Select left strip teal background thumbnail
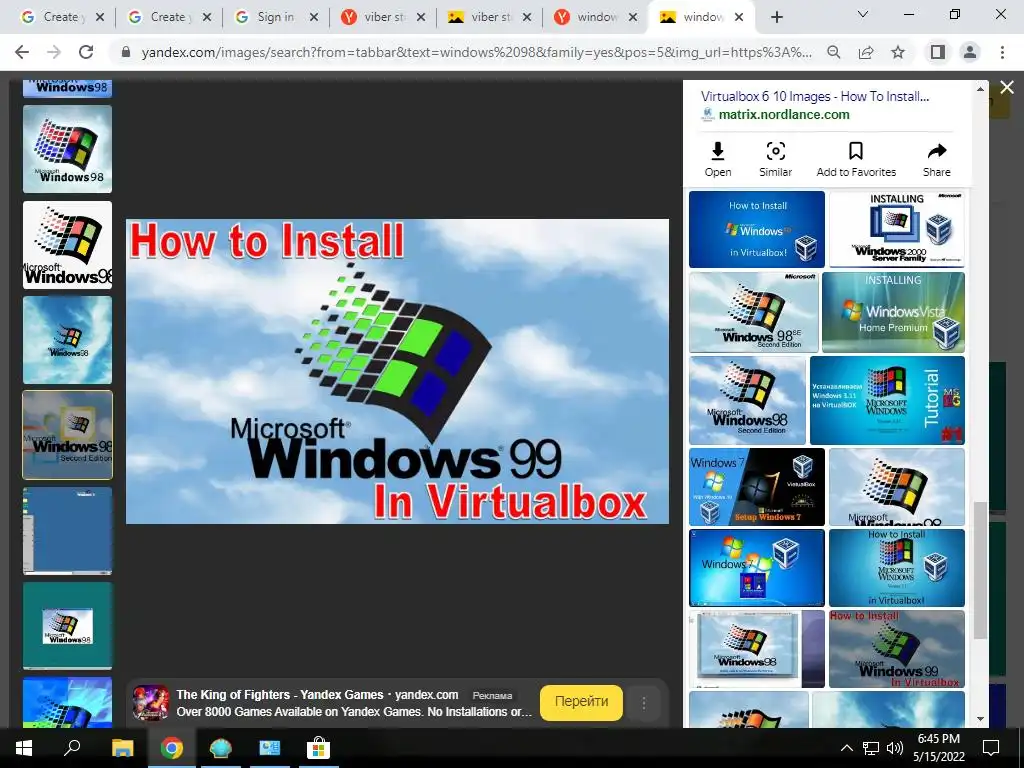Image resolution: width=1024 pixels, height=768 pixels. click(67, 626)
